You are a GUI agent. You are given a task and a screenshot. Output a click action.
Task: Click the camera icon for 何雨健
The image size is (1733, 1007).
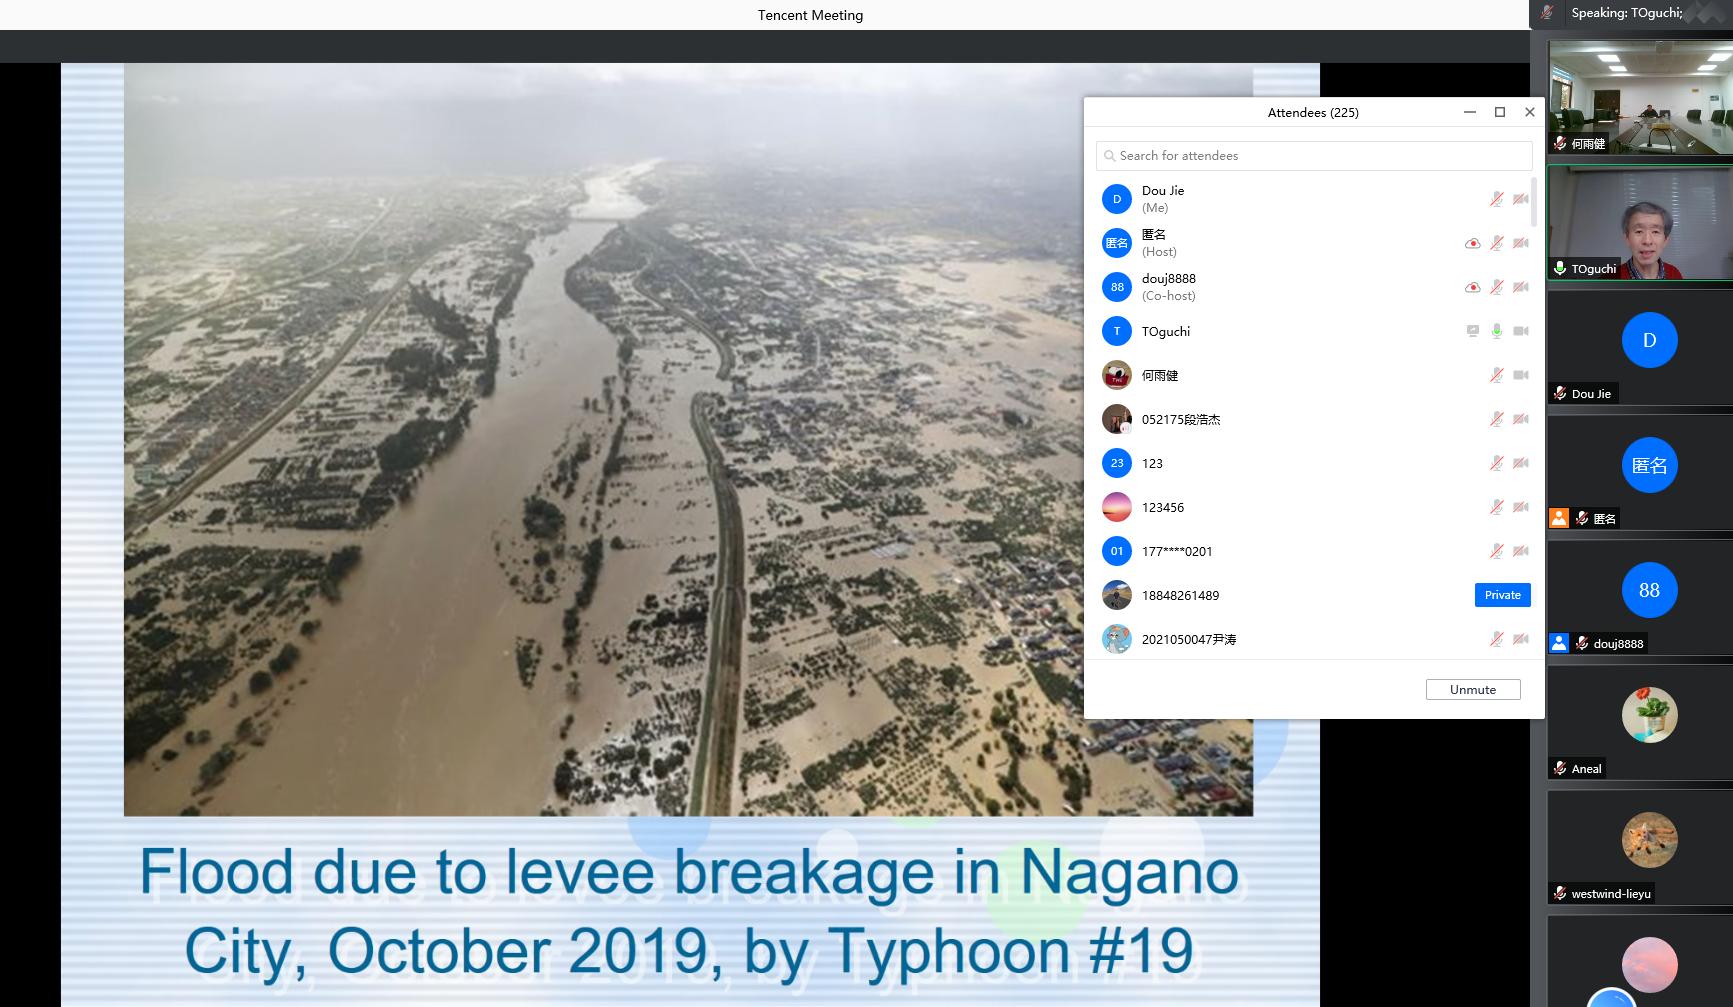[1520, 375]
